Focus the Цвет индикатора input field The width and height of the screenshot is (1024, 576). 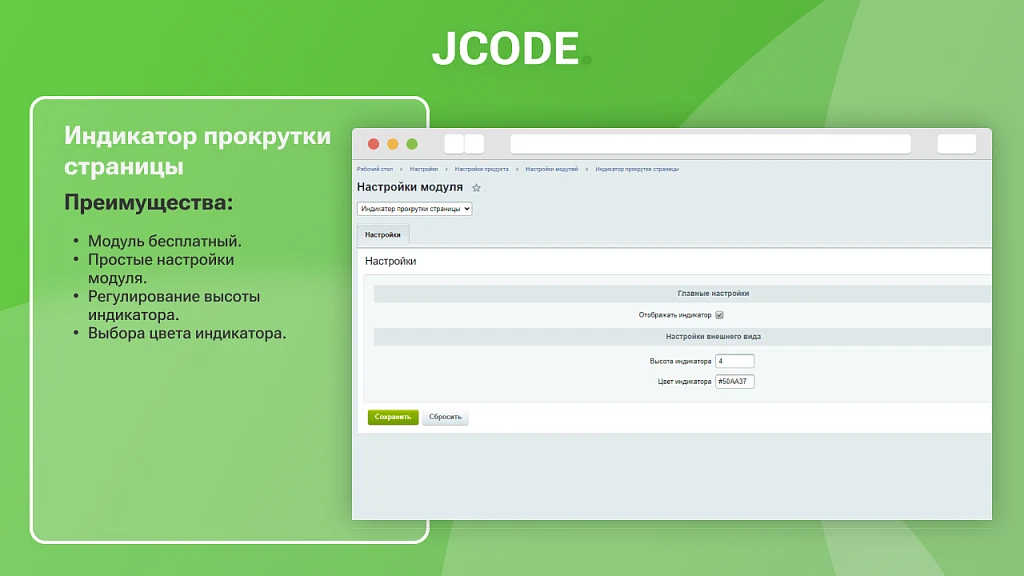click(x=735, y=381)
